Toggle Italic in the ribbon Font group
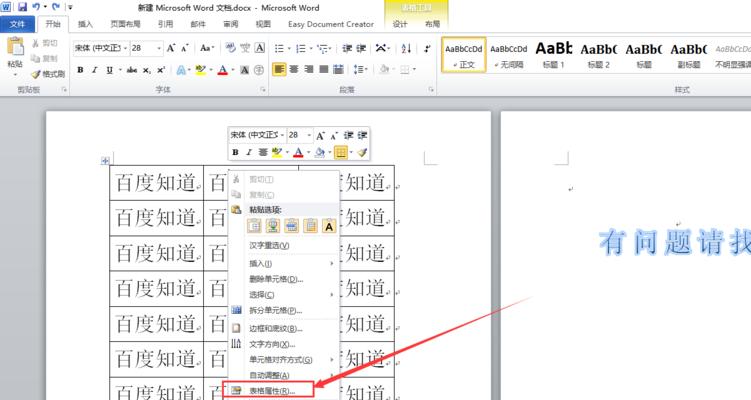Screen dimensions: 751x400 pyautogui.click(x=94, y=70)
